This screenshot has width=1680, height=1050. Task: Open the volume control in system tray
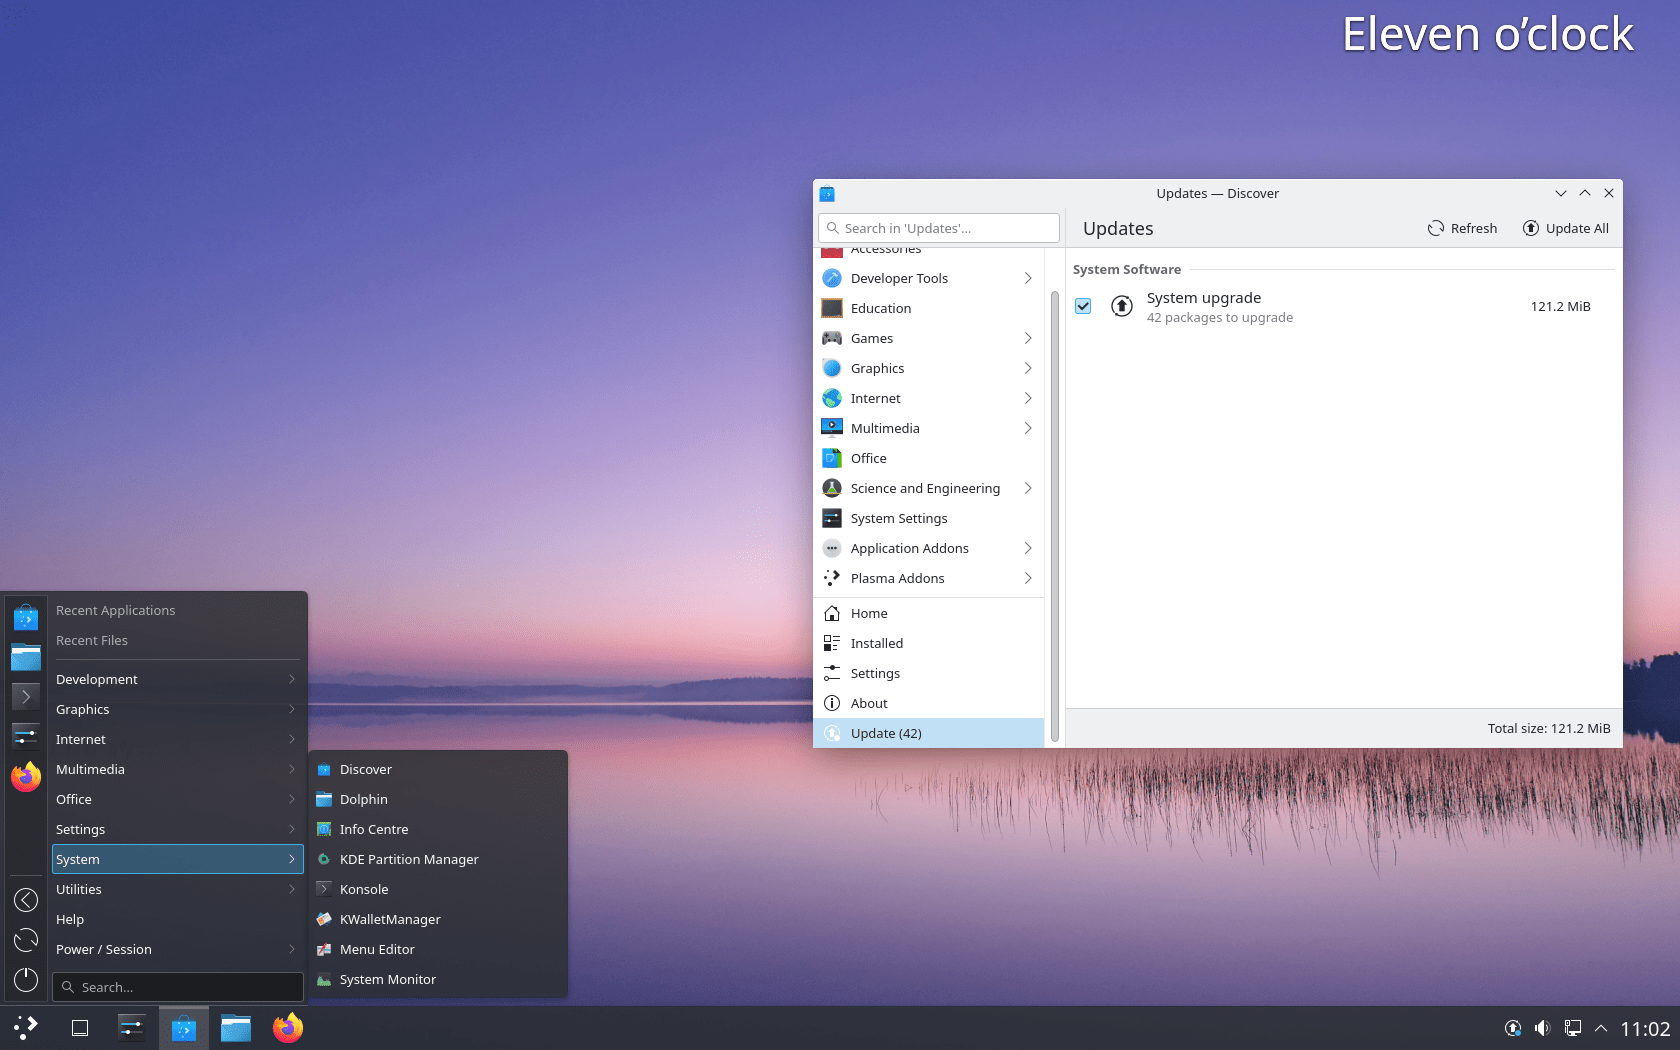click(1543, 1028)
